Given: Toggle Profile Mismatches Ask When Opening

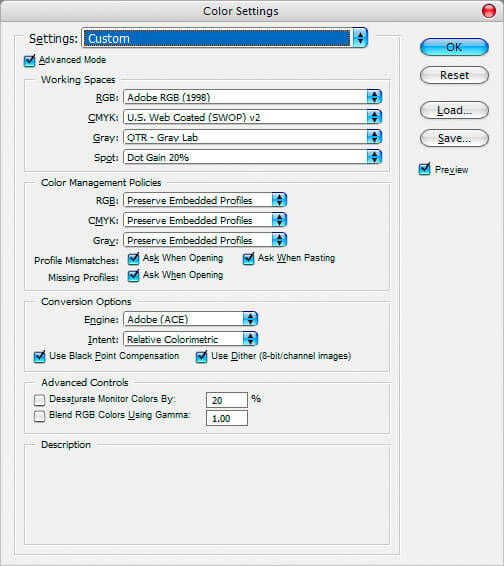Looking at the screenshot, I should click(133, 258).
